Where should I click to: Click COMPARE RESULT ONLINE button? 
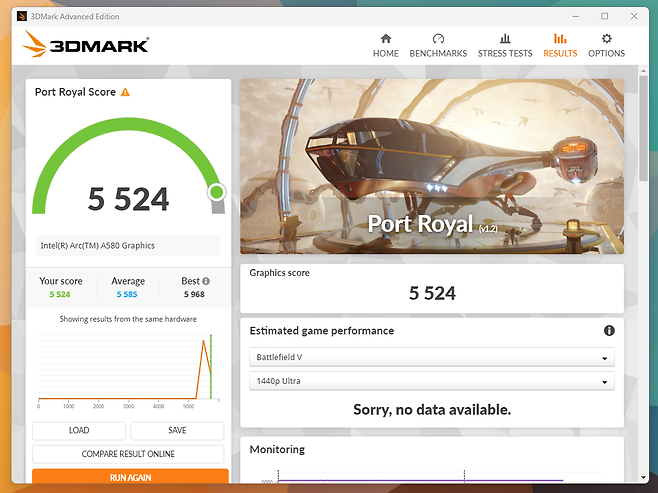point(128,454)
